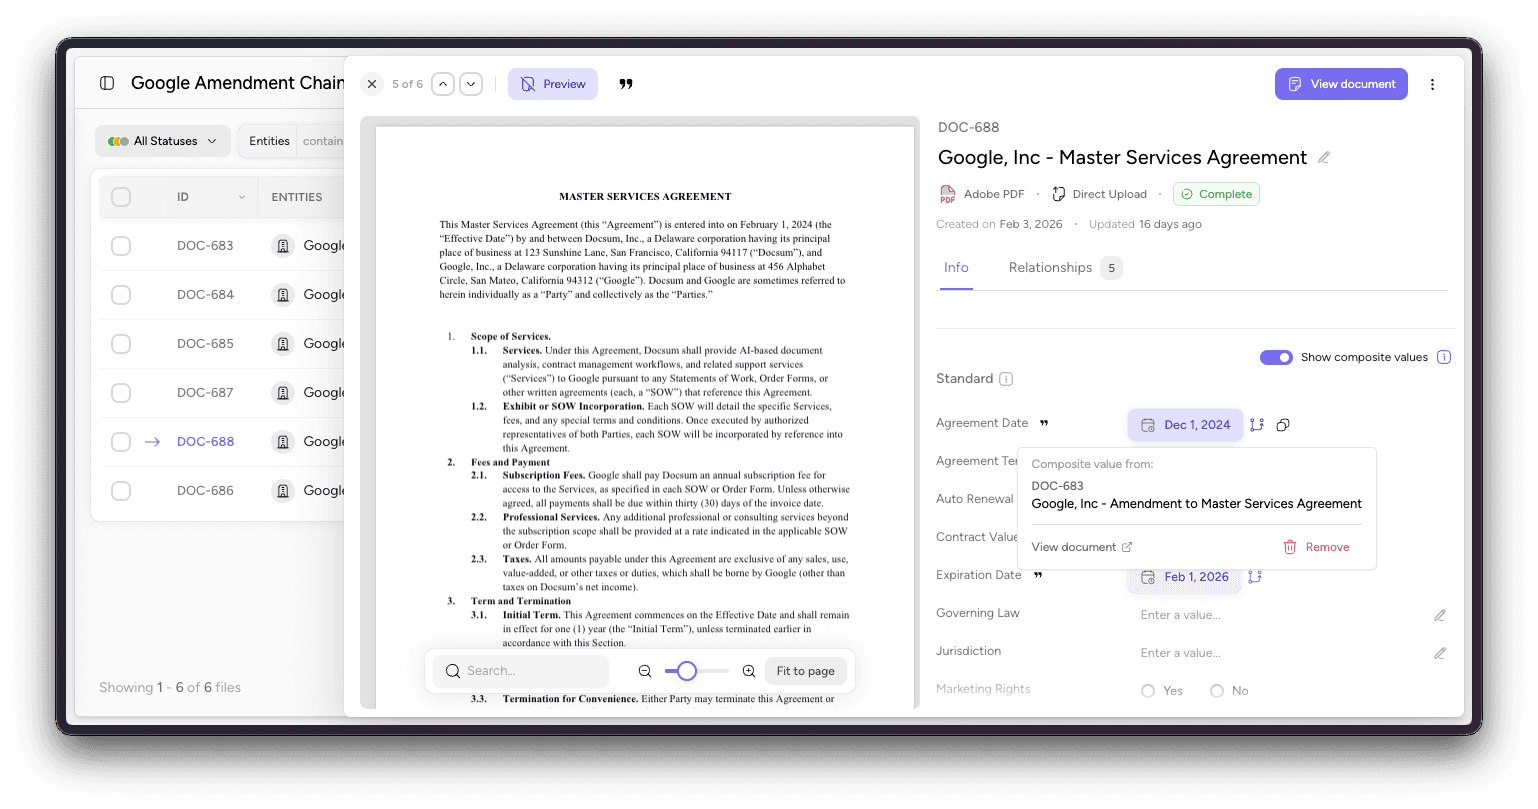The width and height of the screenshot is (1538, 809).
Task: Click the Complete status badge
Action: tap(1216, 194)
